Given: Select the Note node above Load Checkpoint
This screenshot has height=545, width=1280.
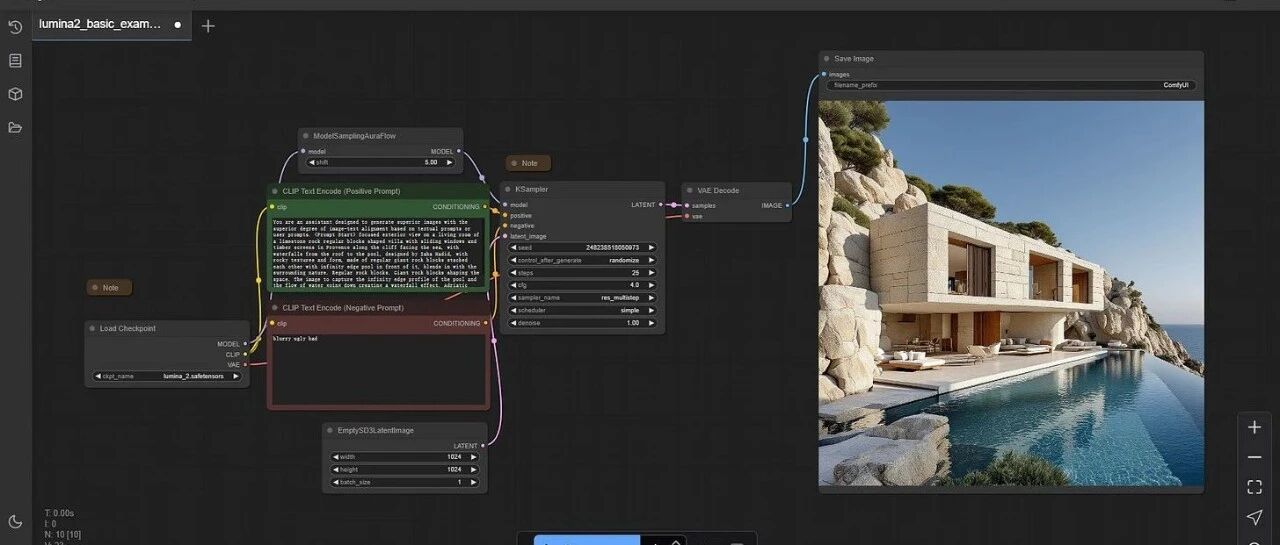Looking at the screenshot, I should point(110,288).
